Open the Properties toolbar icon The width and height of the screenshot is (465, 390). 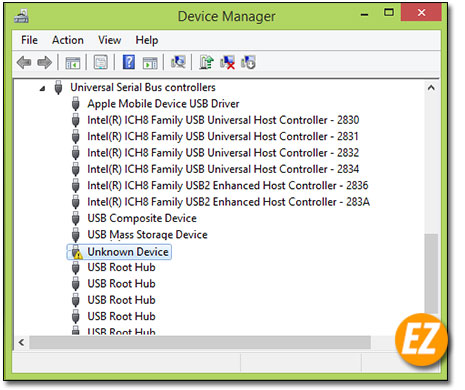coord(100,62)
